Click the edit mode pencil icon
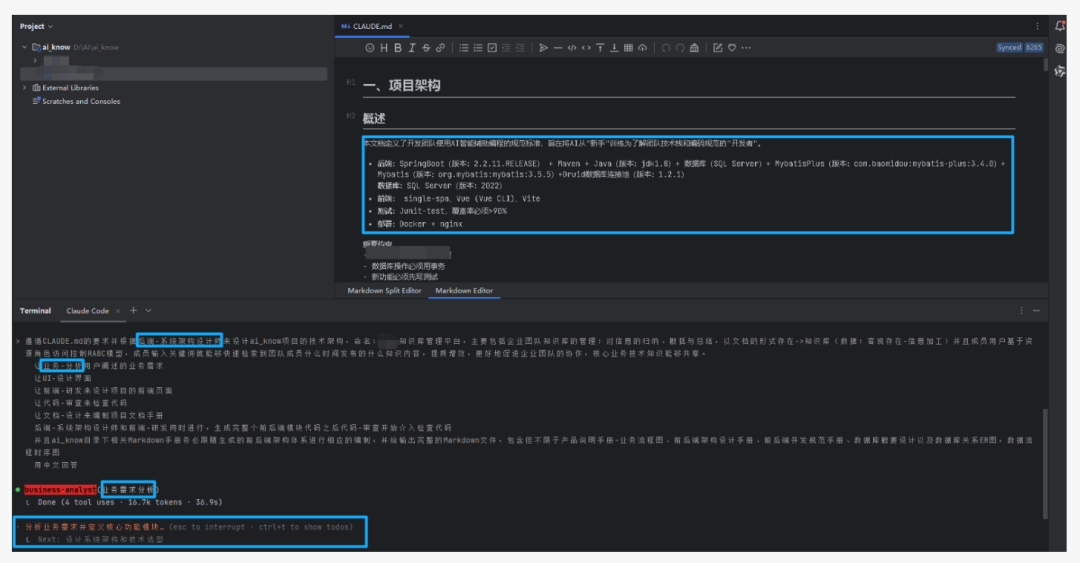The width and height of the screenshot is (1080, 563). tap(718, 48)
